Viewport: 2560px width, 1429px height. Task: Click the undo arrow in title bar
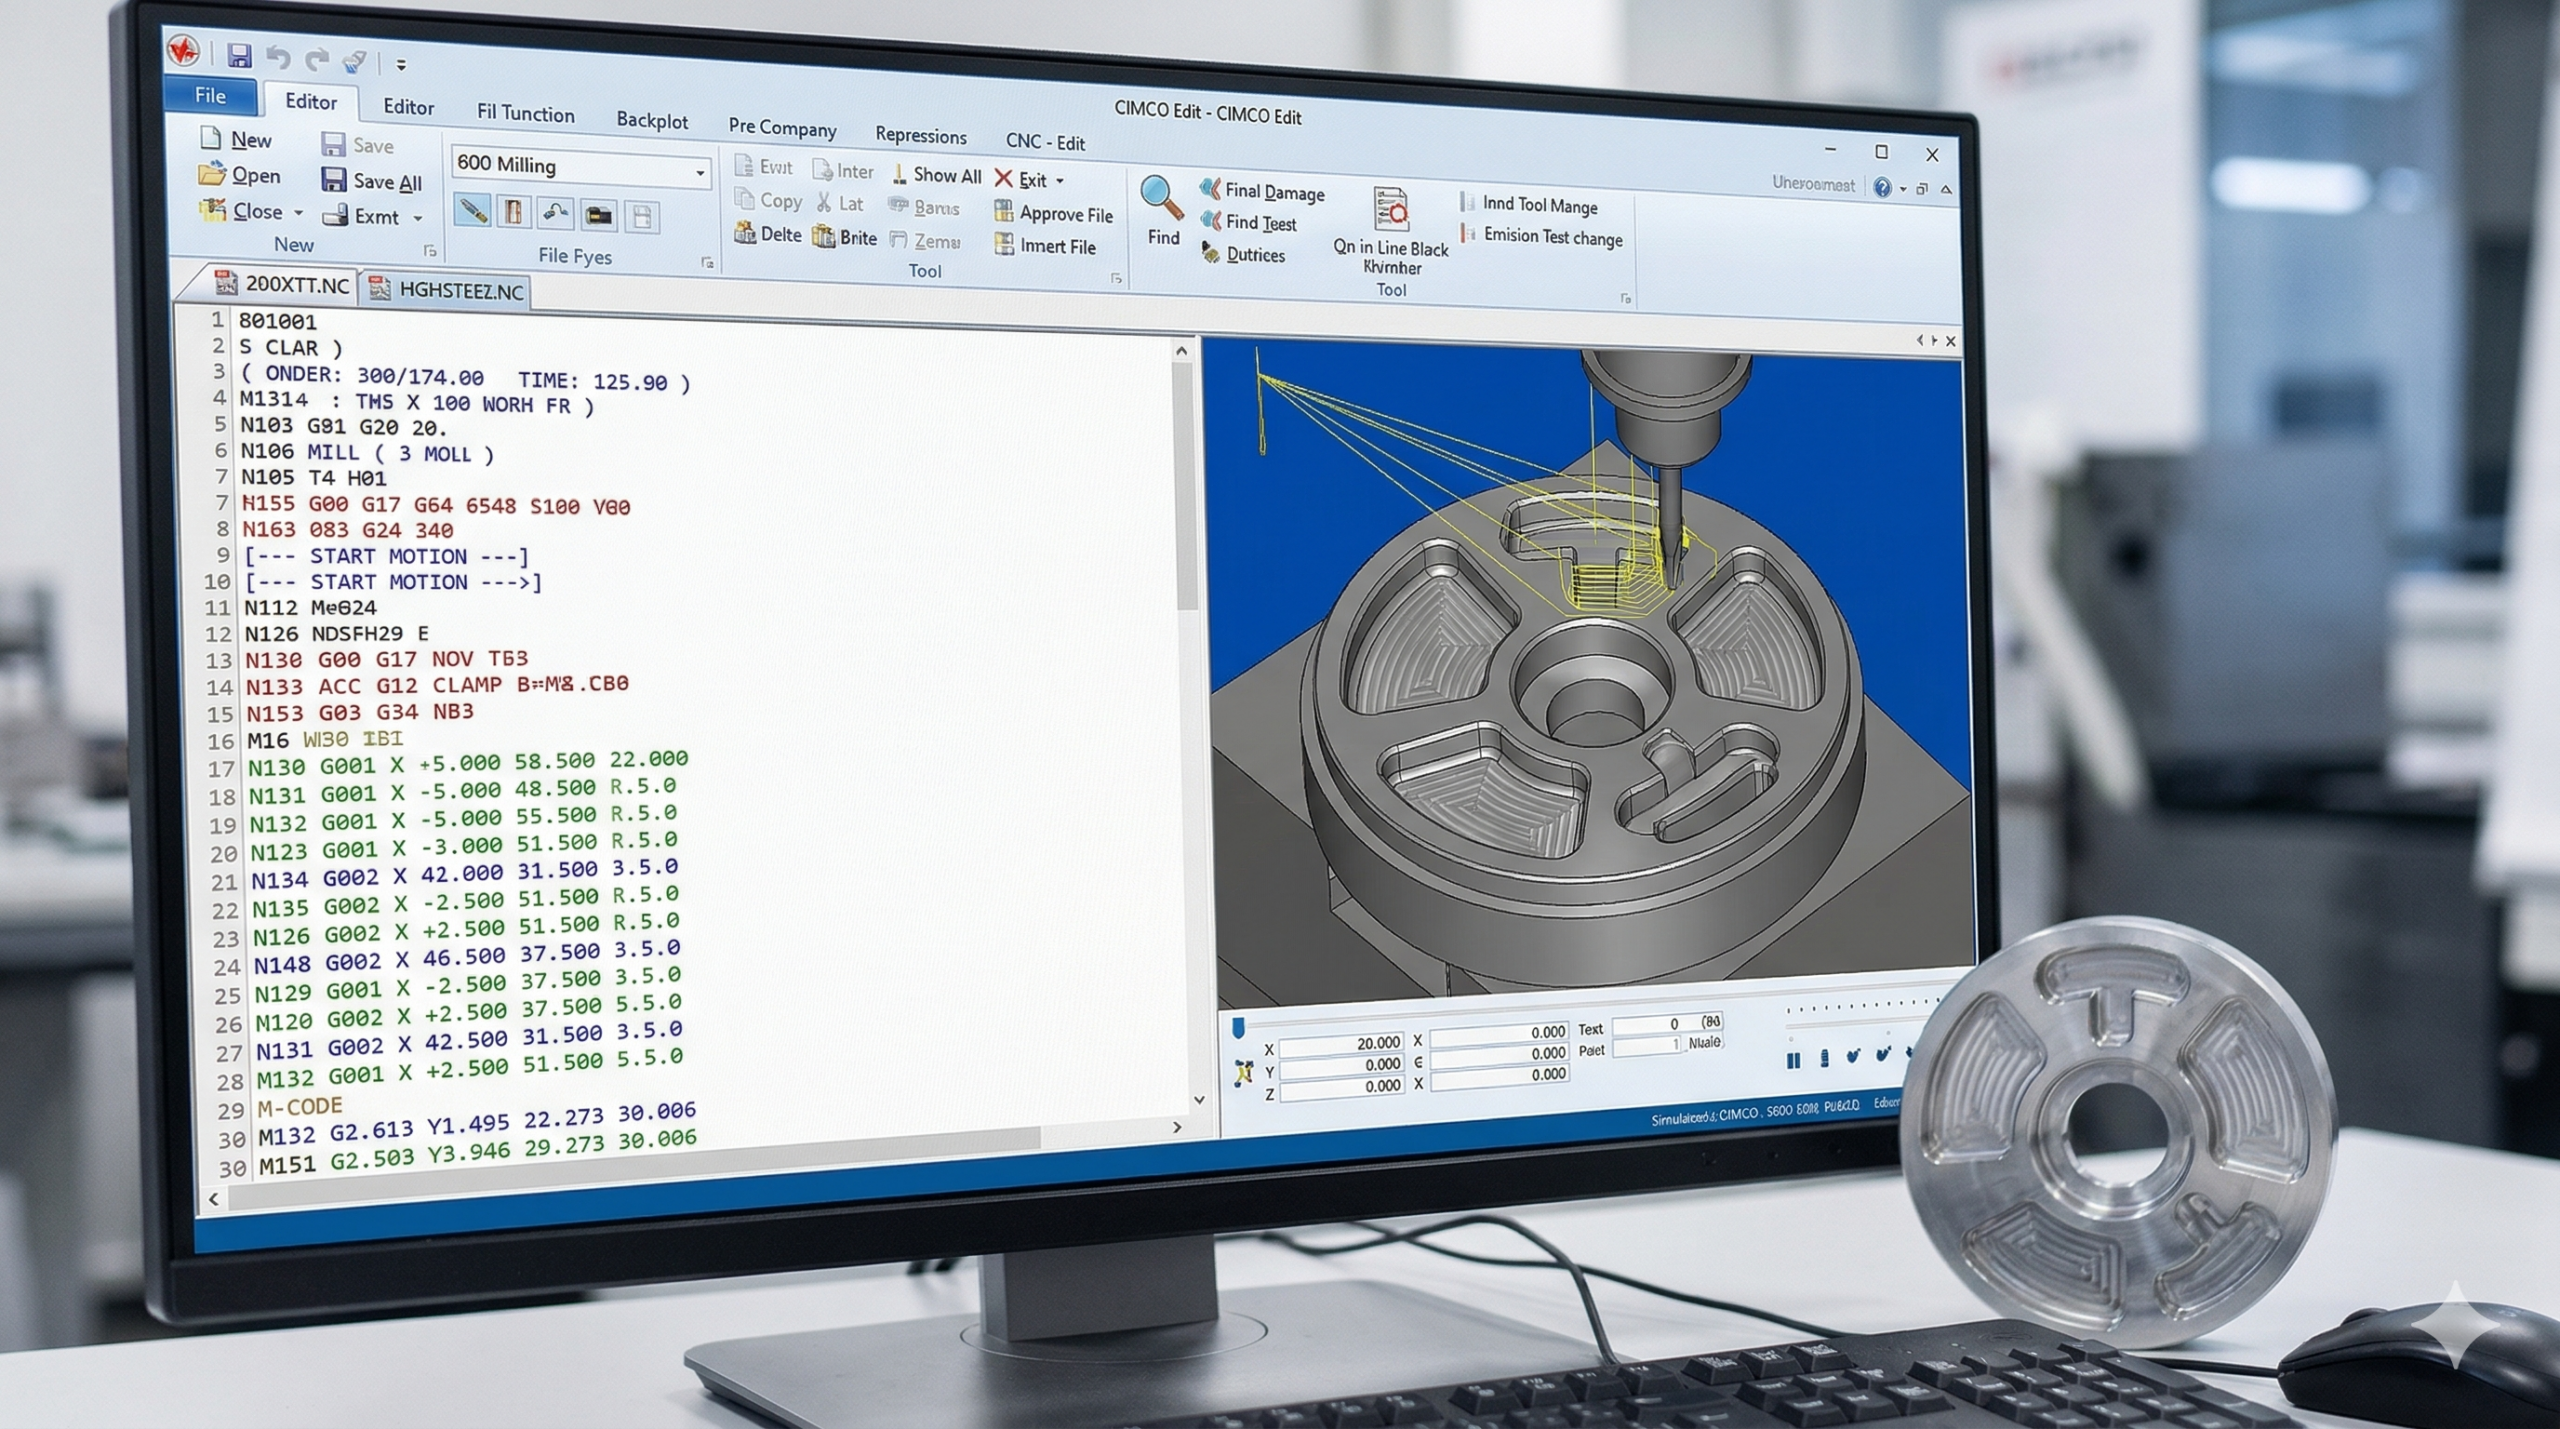click(x=278, y=58)
